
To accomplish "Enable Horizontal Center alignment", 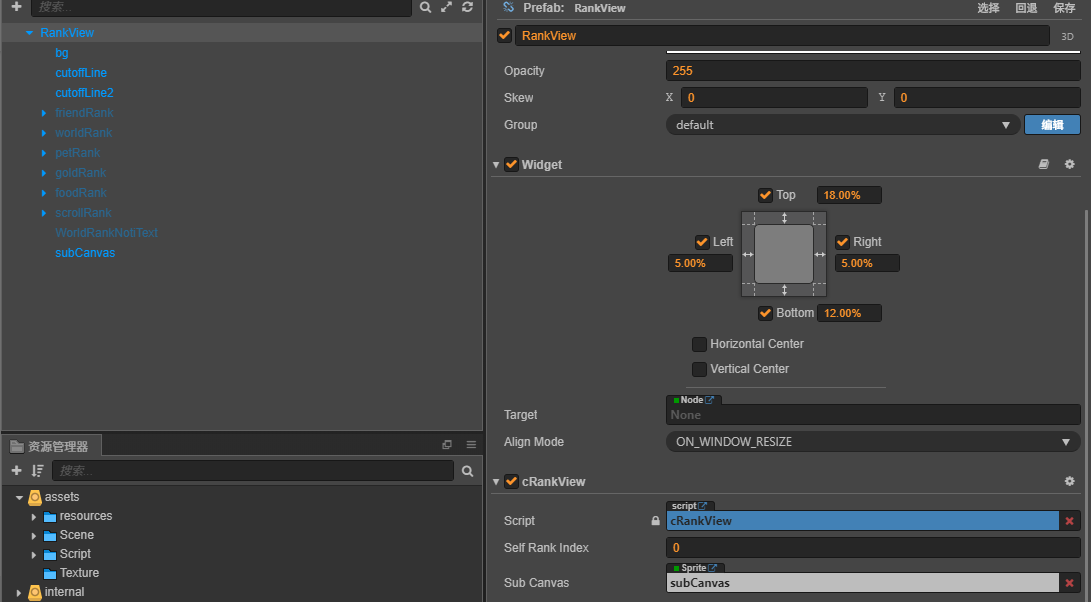I will click(x=699, y=344).
